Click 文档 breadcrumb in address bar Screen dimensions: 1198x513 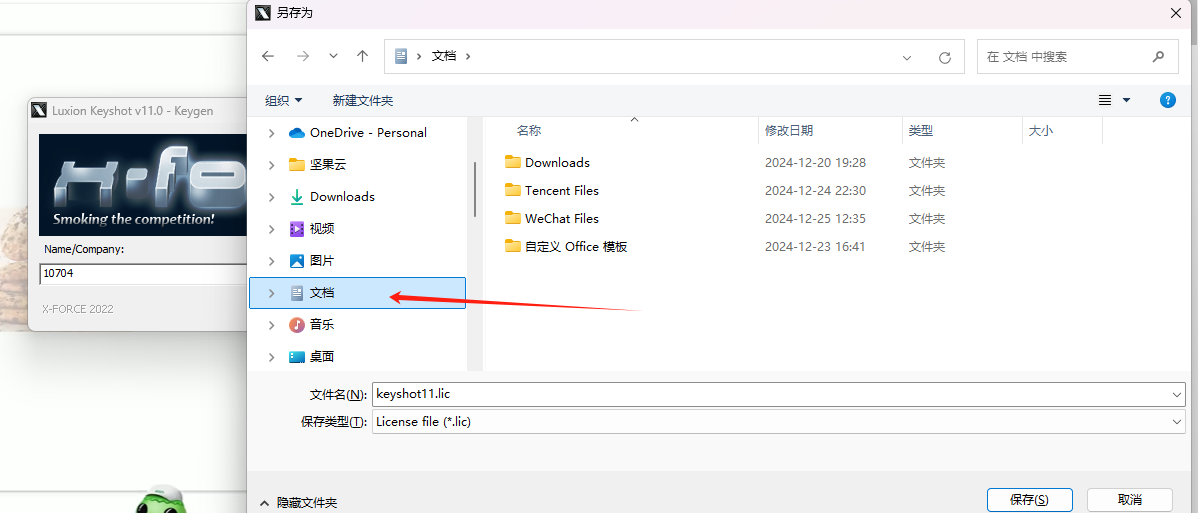444,57
